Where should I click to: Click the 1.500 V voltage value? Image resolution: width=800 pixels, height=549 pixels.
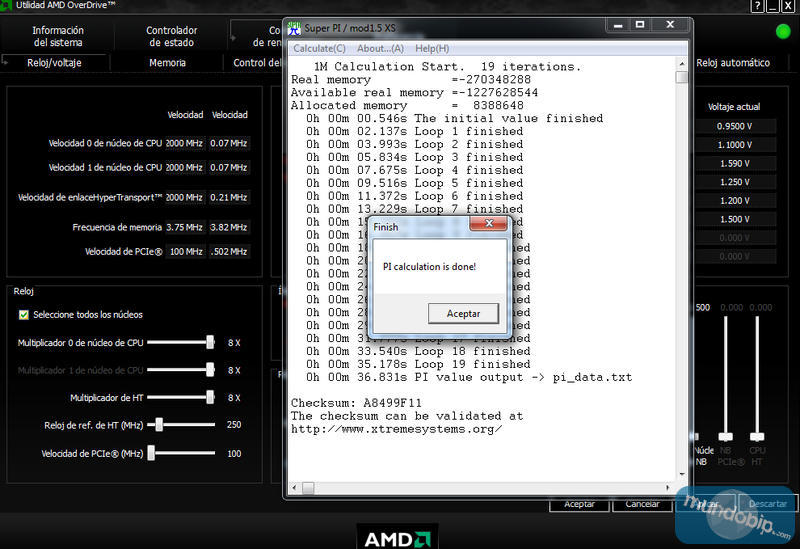tap(734, 219)
